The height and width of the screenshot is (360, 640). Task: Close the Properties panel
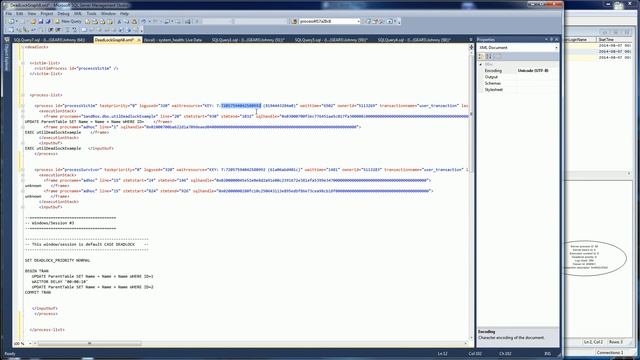[x=556, y=40]
